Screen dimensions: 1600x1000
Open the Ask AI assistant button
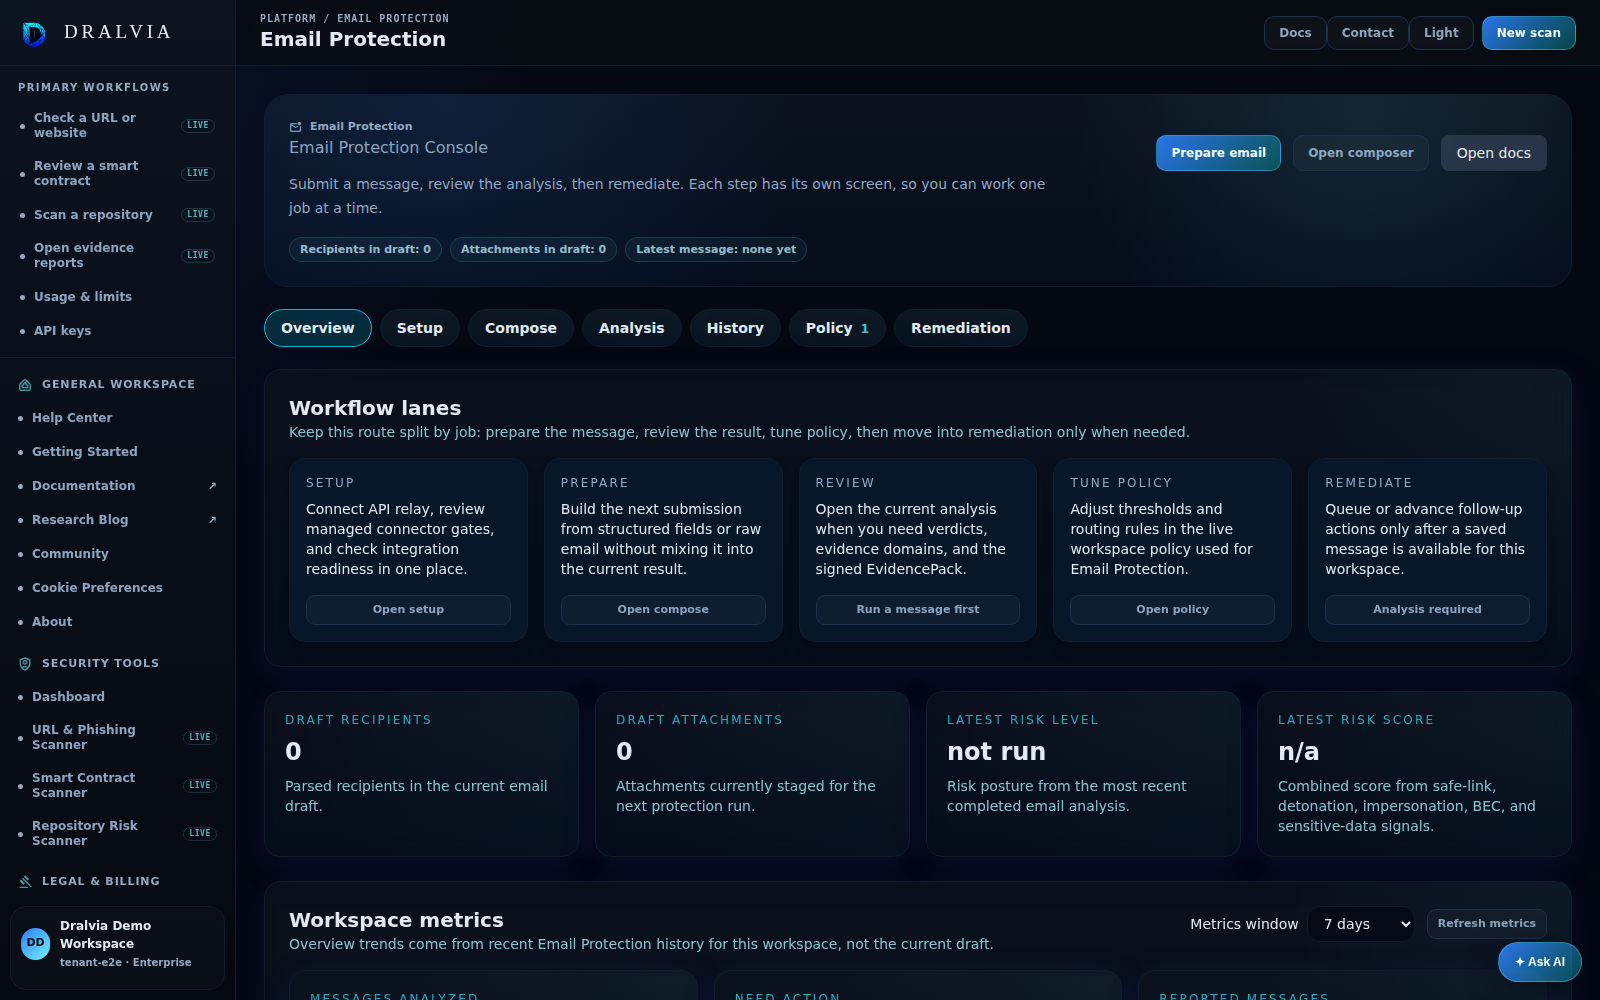coord(1540,962)
